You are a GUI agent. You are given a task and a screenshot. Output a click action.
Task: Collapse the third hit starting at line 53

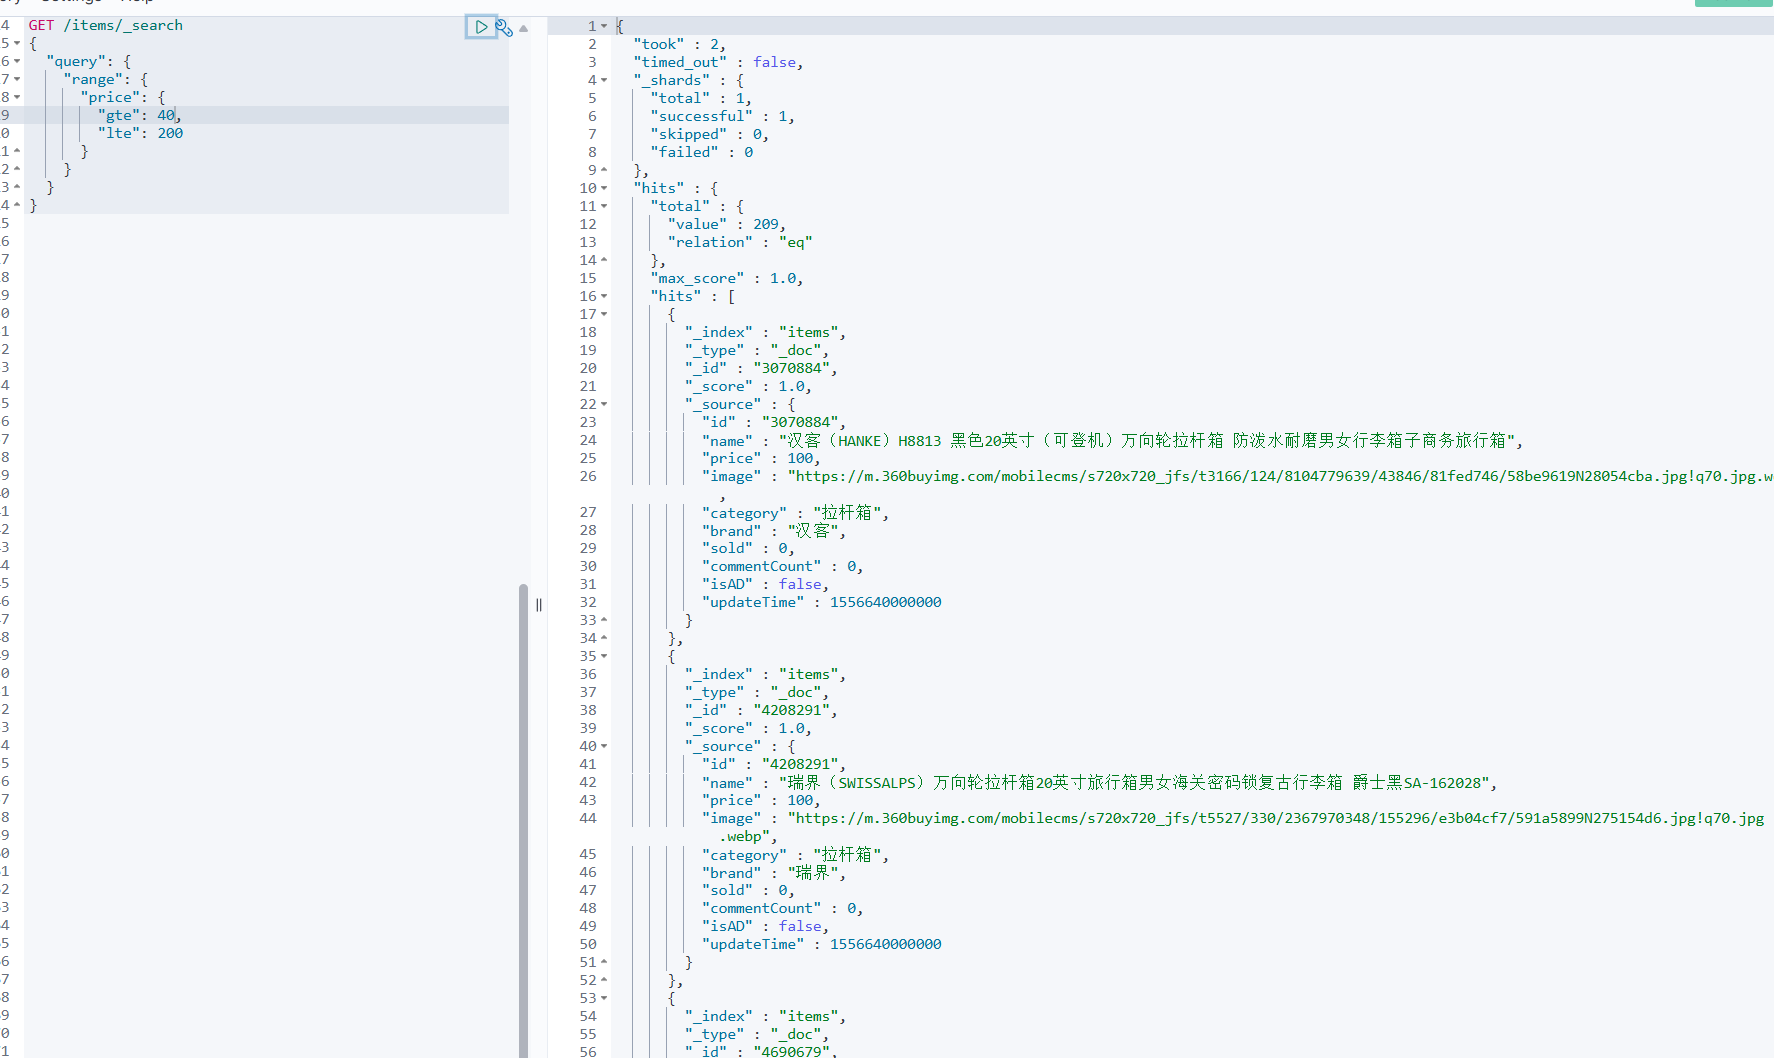(603, 997)
